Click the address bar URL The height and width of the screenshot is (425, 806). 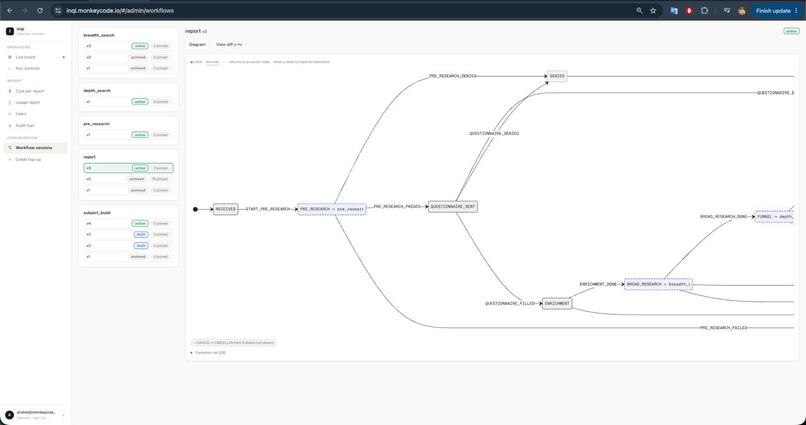(120, 10)
